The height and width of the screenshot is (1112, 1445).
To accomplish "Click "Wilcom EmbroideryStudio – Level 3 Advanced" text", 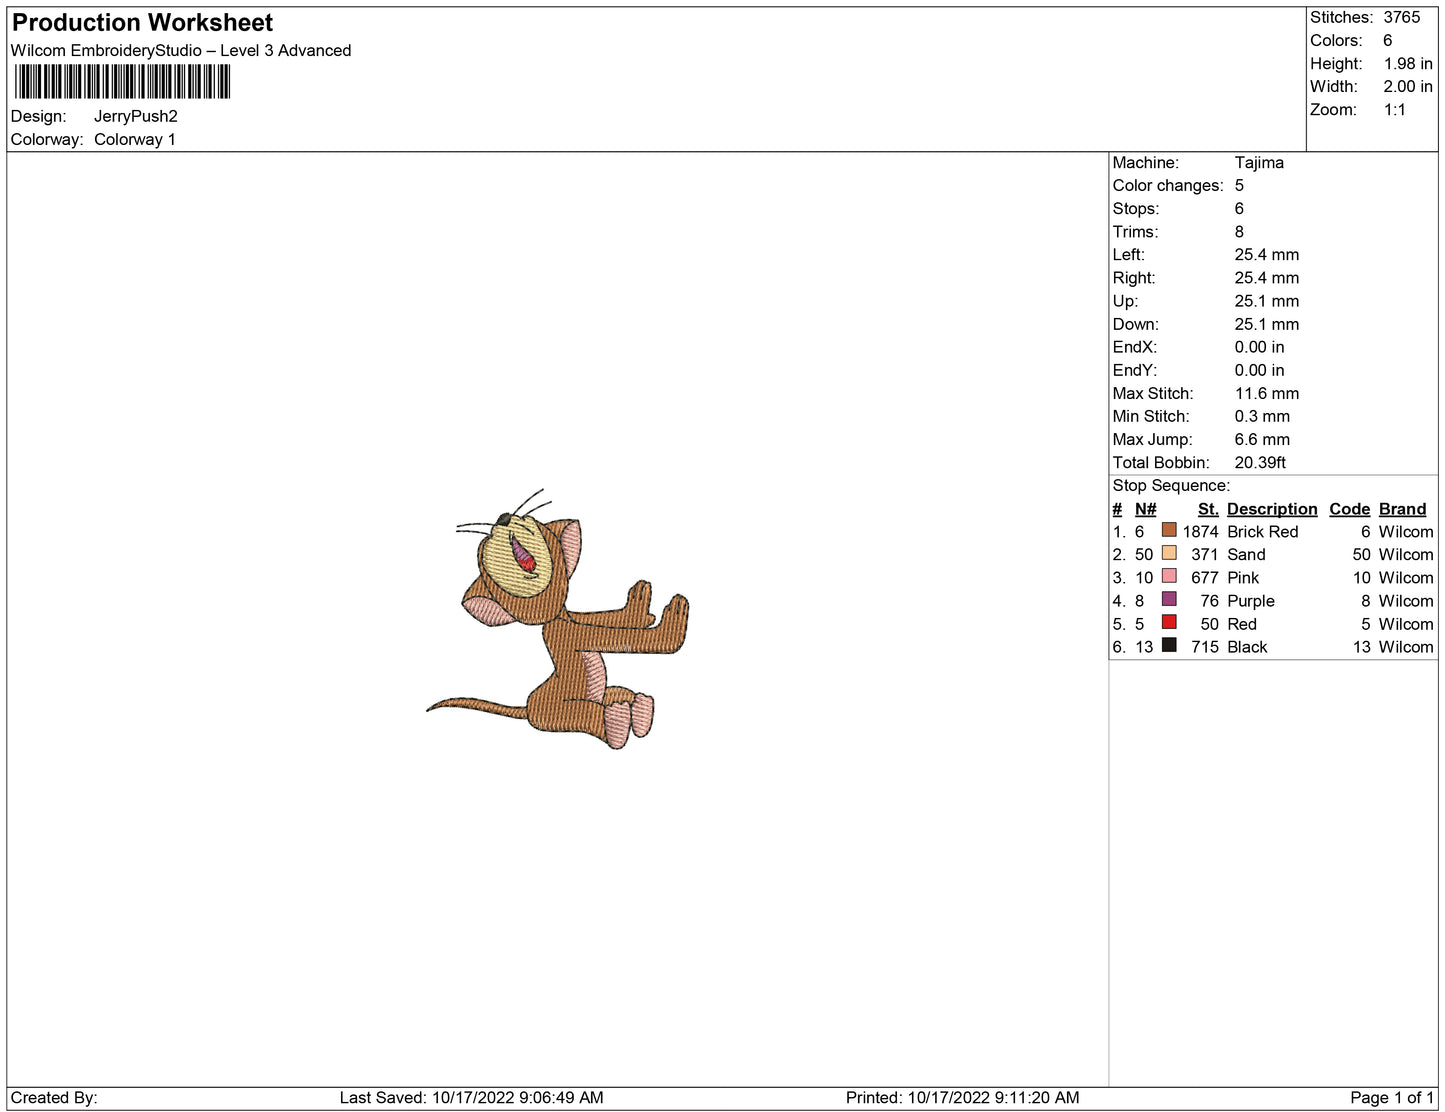I will [181, 50].
